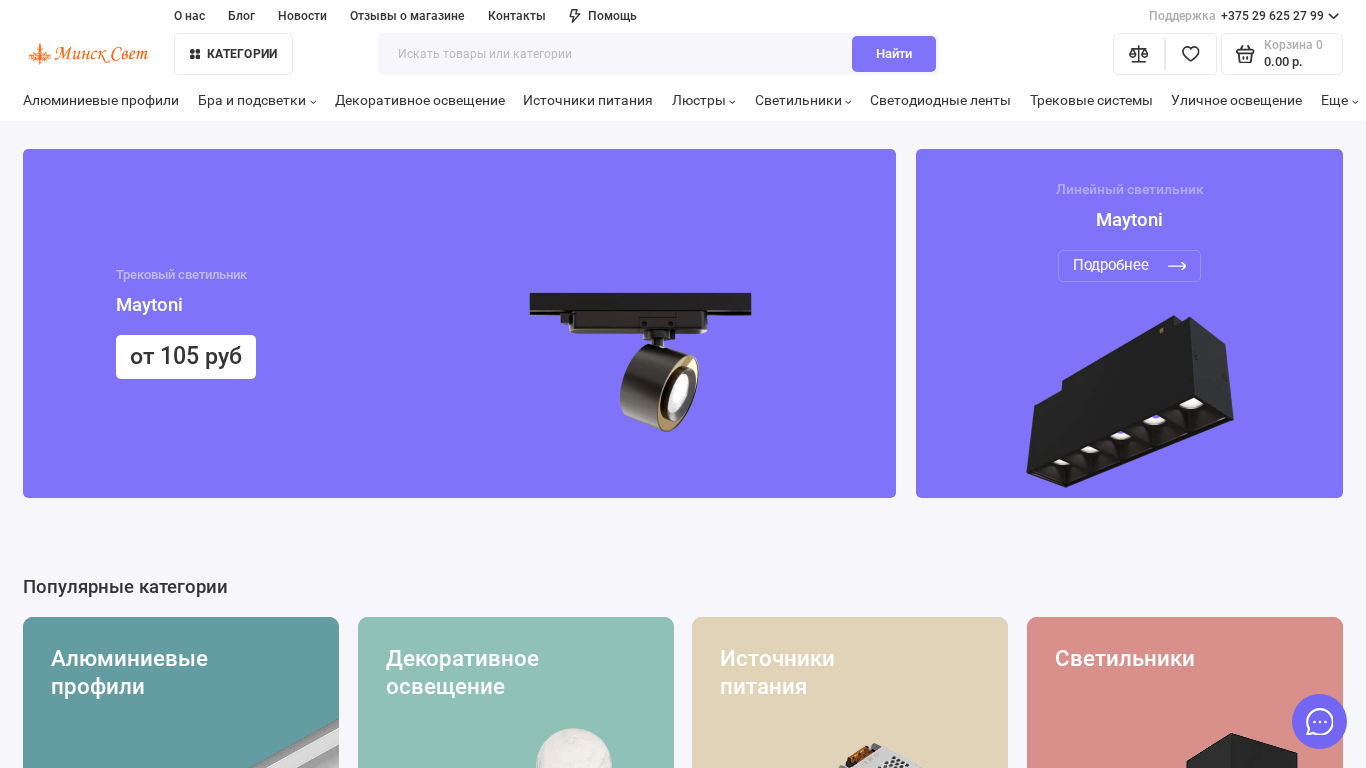The width and height of the screenshot is (1366, 768).
Task: Click the arrow icon in Подробнее button
Action: click(1177, 266)
